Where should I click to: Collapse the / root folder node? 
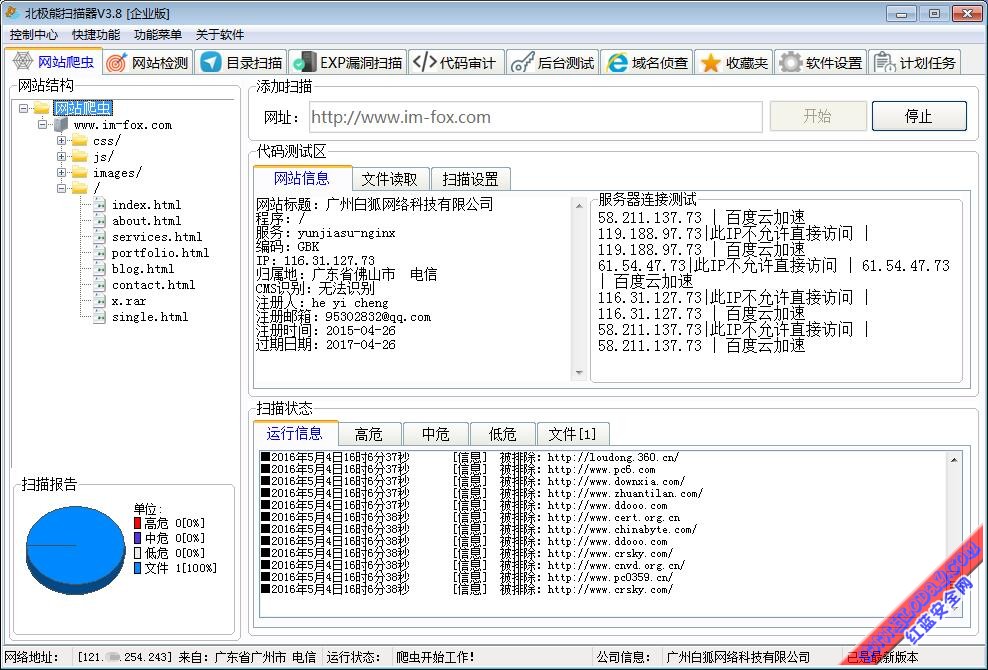coord(61,188)
